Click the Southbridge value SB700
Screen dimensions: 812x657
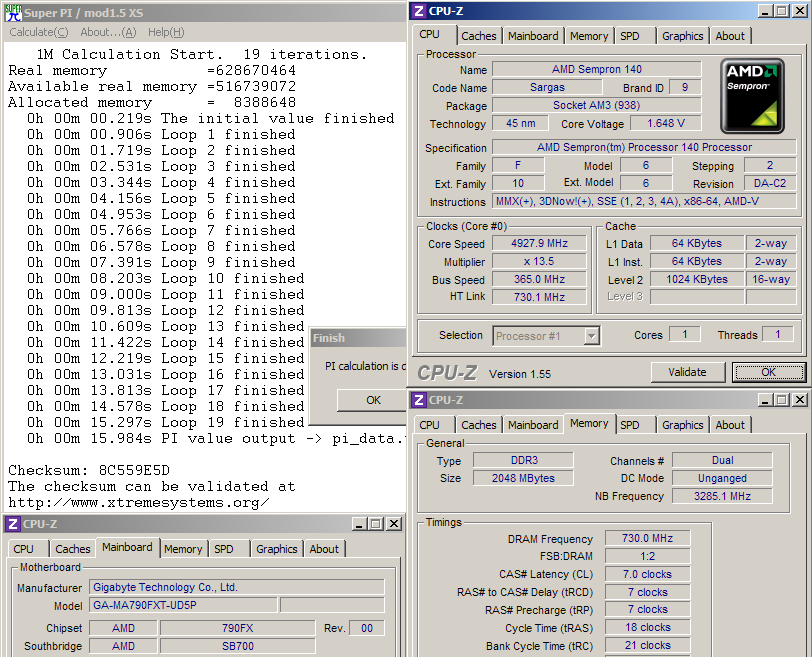pyautogui.click(x=238, y=646)
